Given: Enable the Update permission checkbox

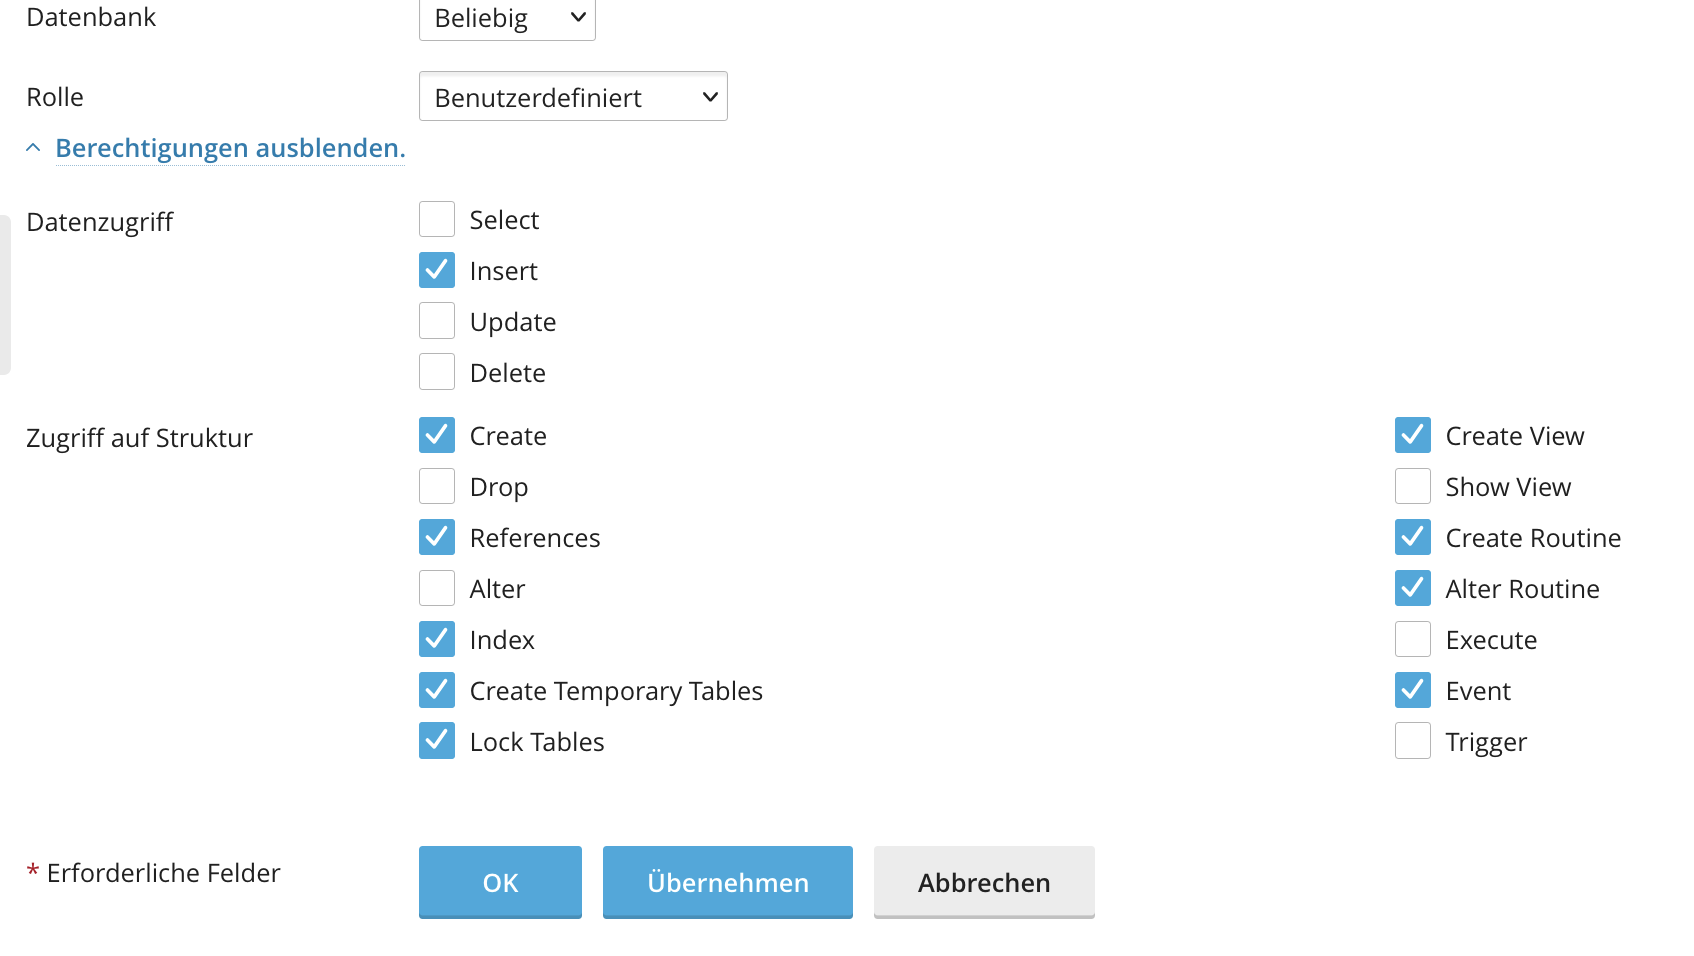Looking at the screenshot, I should pos(437,322).
